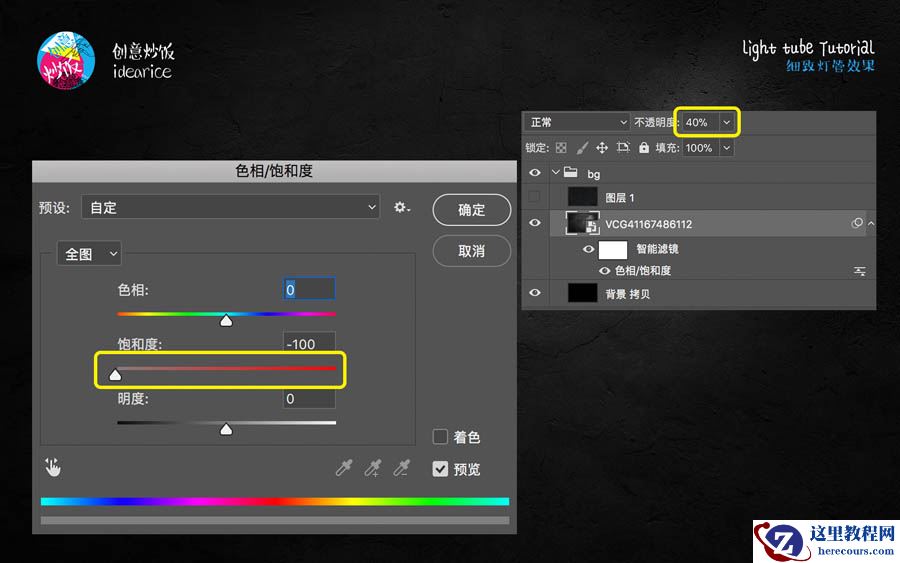Screen dimensions: 900x563
Task: Collapse the bg group chevron
Action: 555,172
